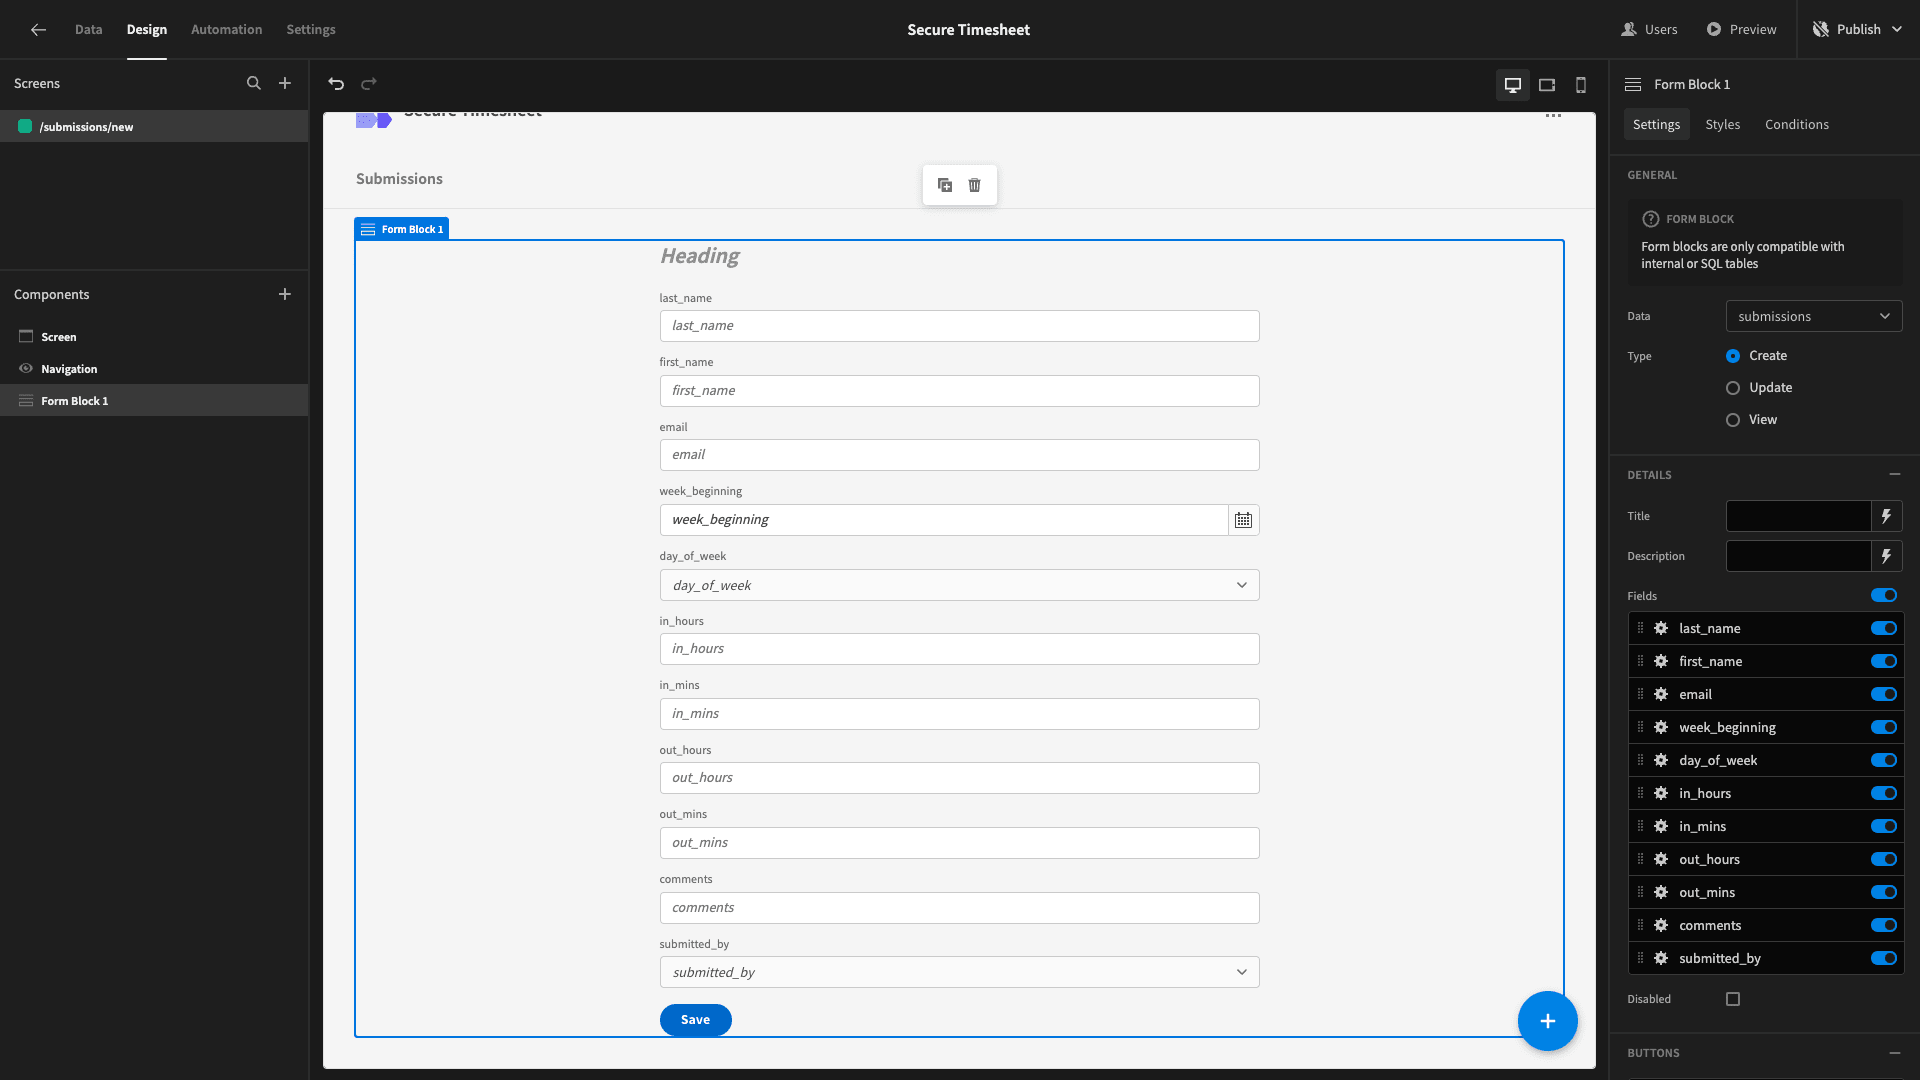Switch to desktop preview icon

pos(1513,85)
